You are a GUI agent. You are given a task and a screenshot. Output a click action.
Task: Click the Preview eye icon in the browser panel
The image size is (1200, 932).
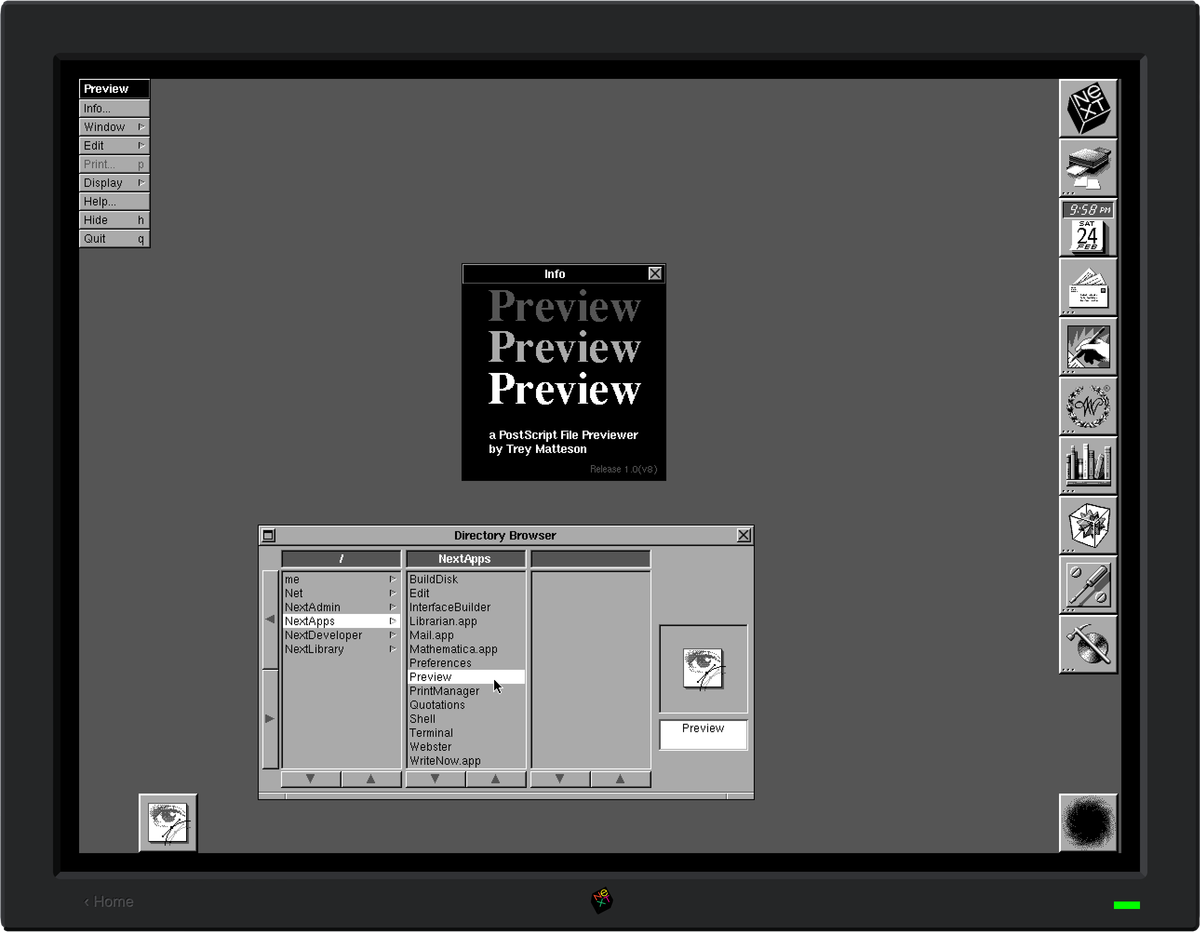point(703,667)
